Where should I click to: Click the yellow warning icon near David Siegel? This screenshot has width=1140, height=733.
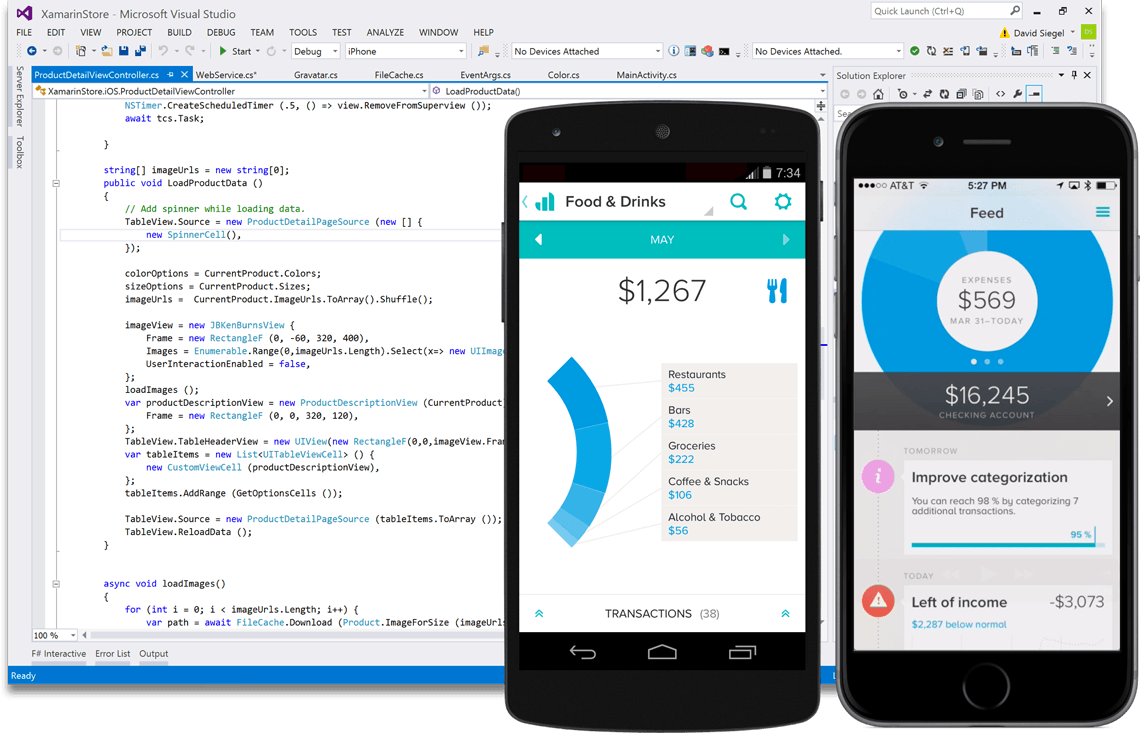[1004, 33]
